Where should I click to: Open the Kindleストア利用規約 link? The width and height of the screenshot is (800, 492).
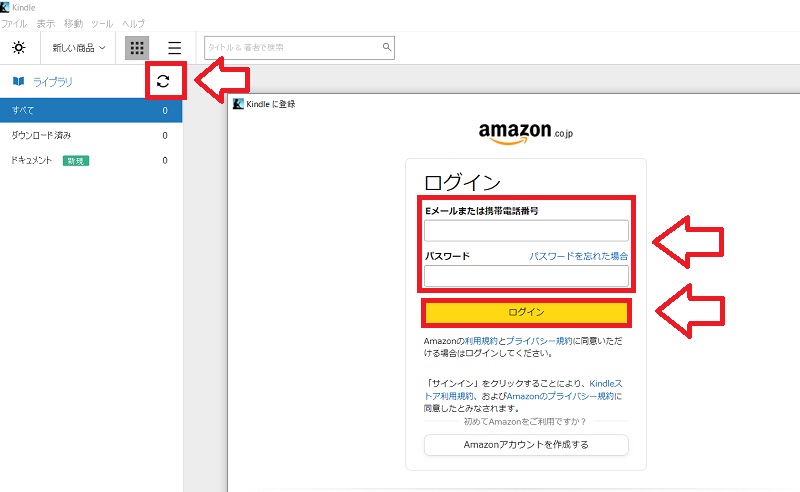[x=523, y=389]
